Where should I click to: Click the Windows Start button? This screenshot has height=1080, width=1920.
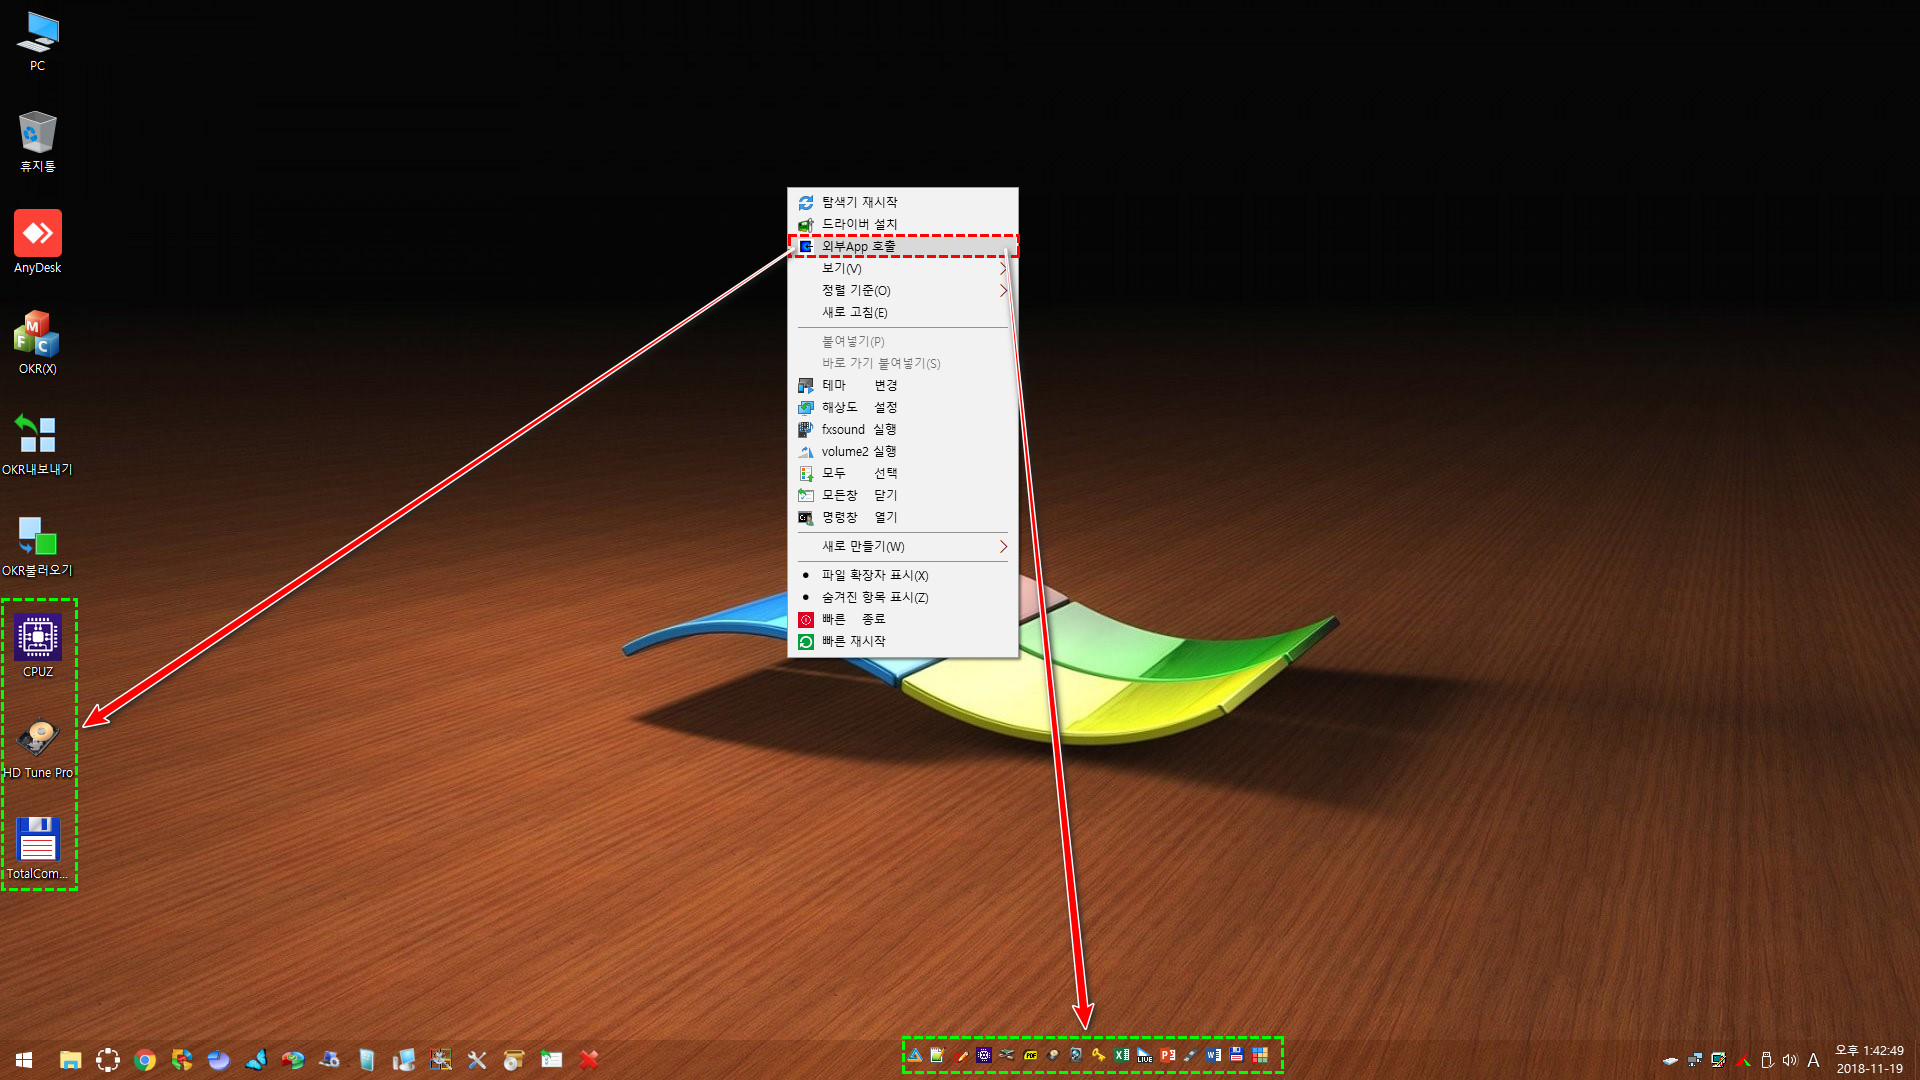[x=24, y=1060]
